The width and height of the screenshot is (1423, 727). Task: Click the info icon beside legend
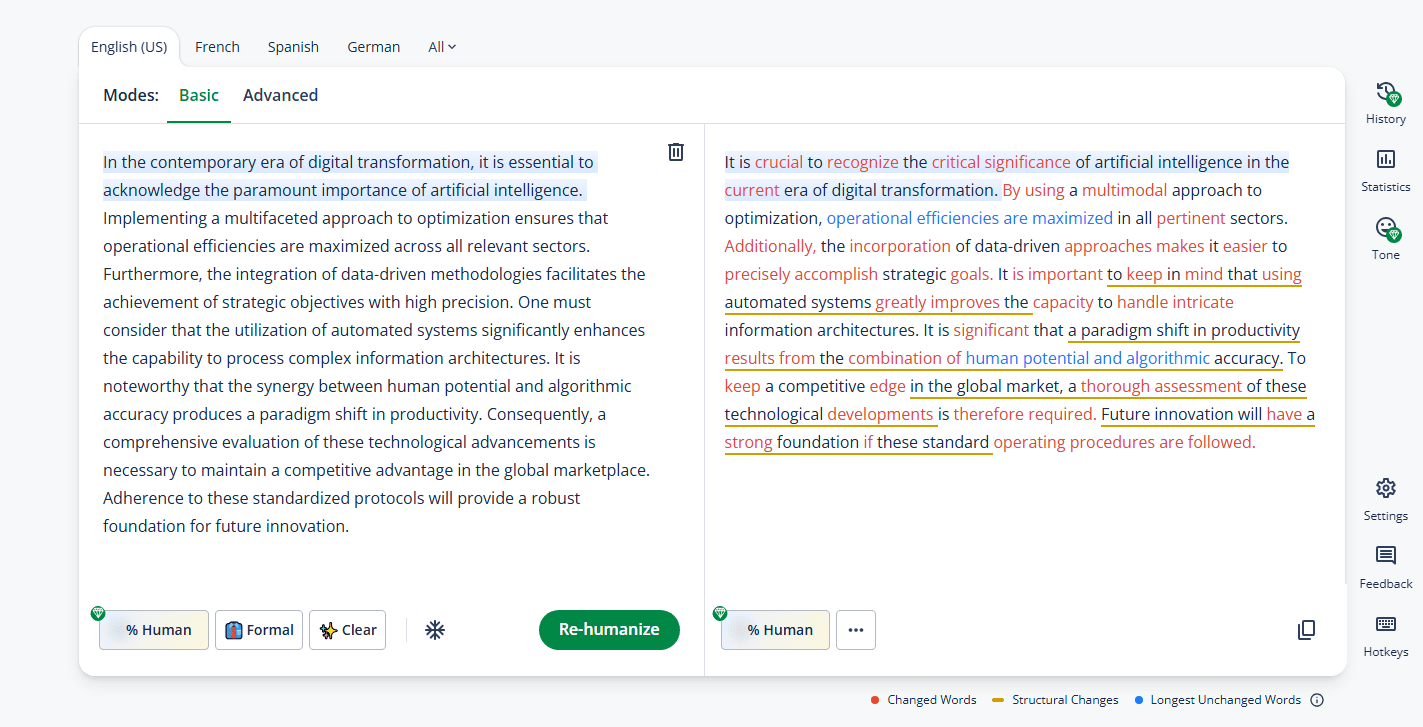(1317, 700)
